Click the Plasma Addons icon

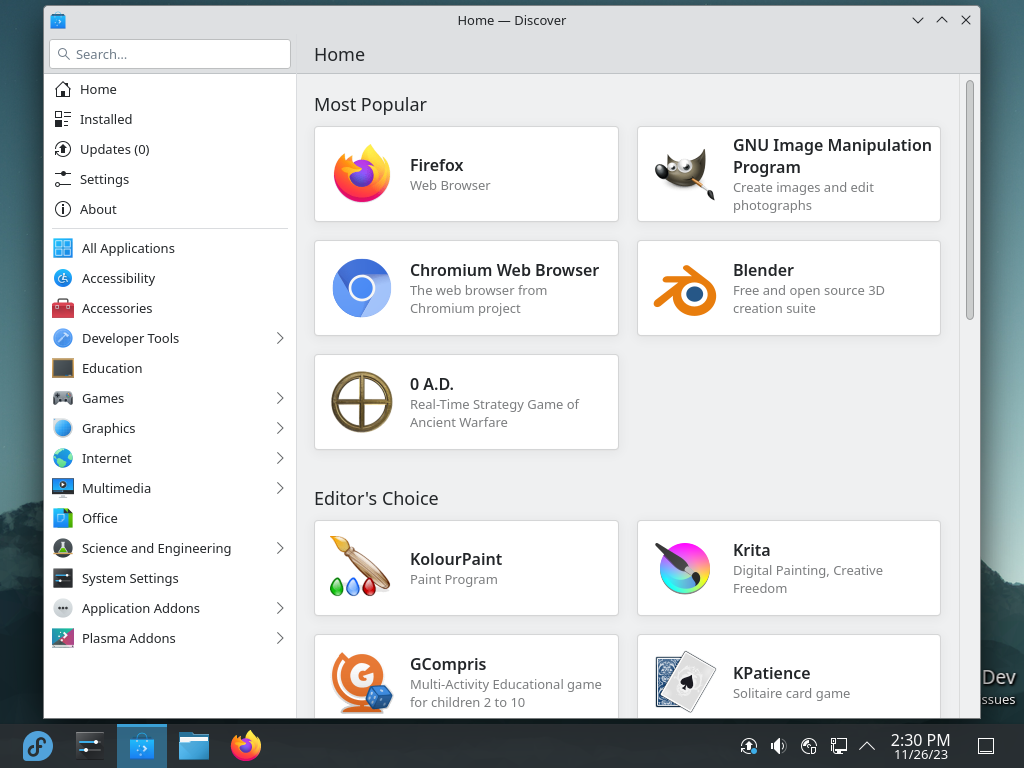point(63,639)
